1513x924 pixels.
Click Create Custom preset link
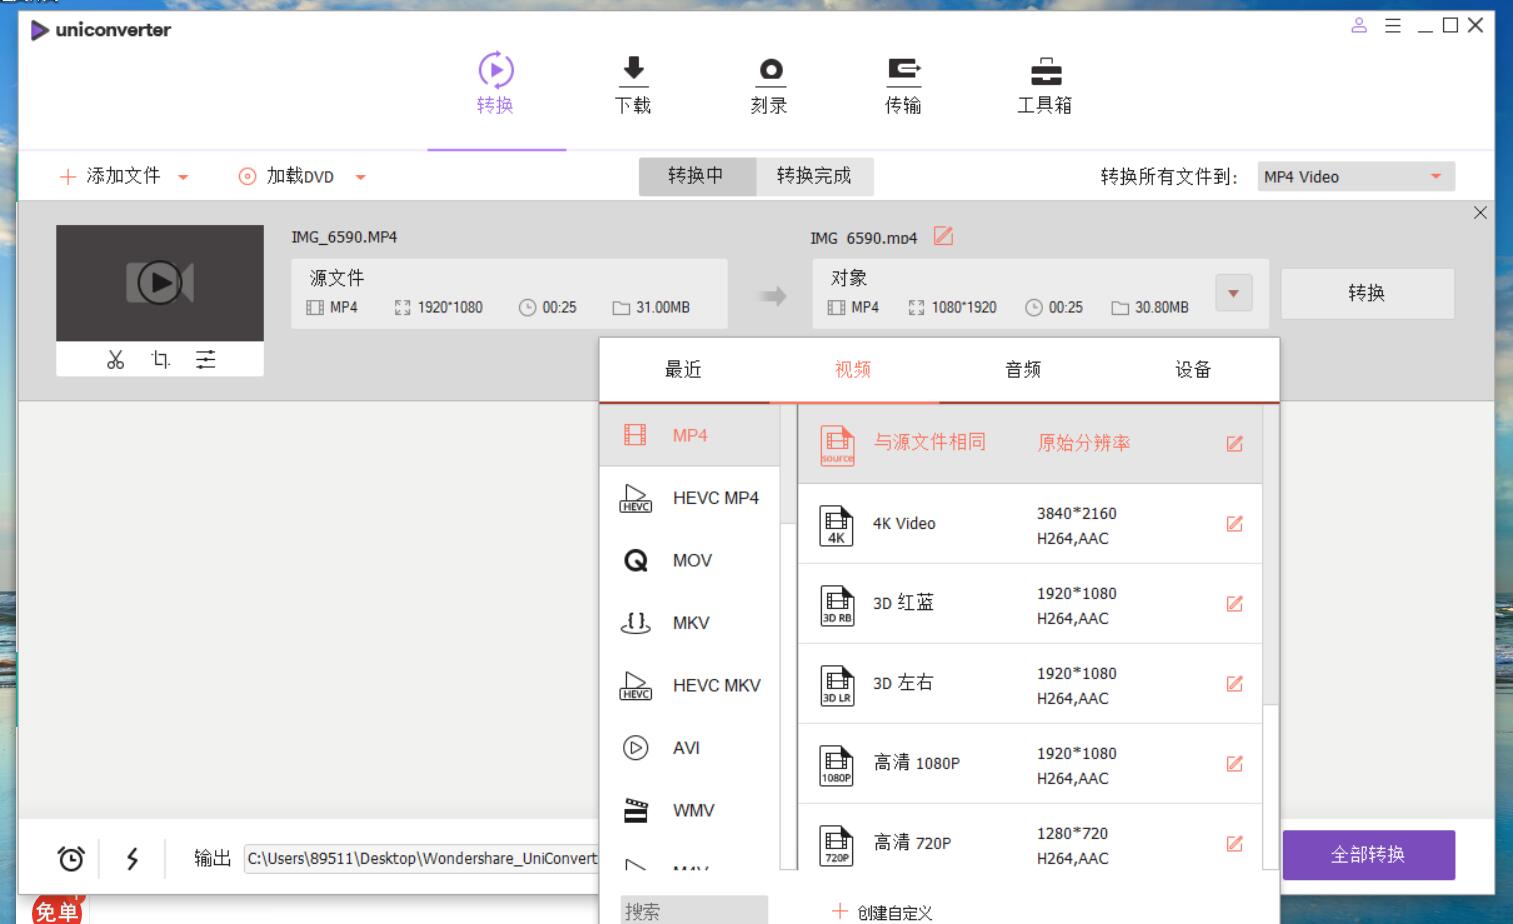coord(882,912)
